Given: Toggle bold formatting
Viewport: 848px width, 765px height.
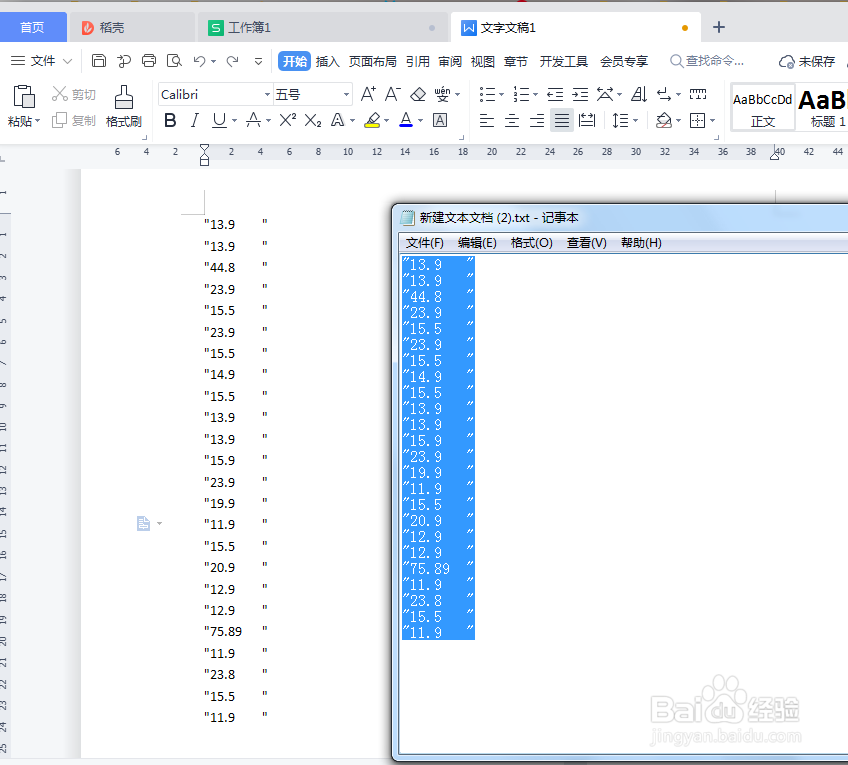Looking at the screenshot, I should click(x=170, y=121).
